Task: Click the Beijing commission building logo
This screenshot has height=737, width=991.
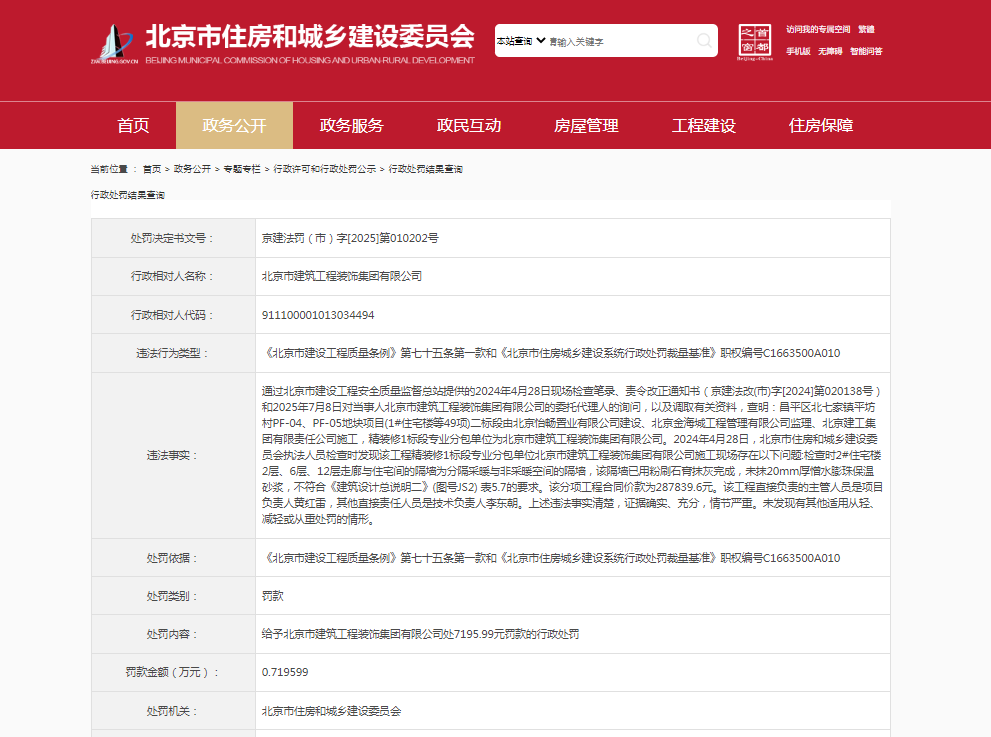Action: (115, 42)
